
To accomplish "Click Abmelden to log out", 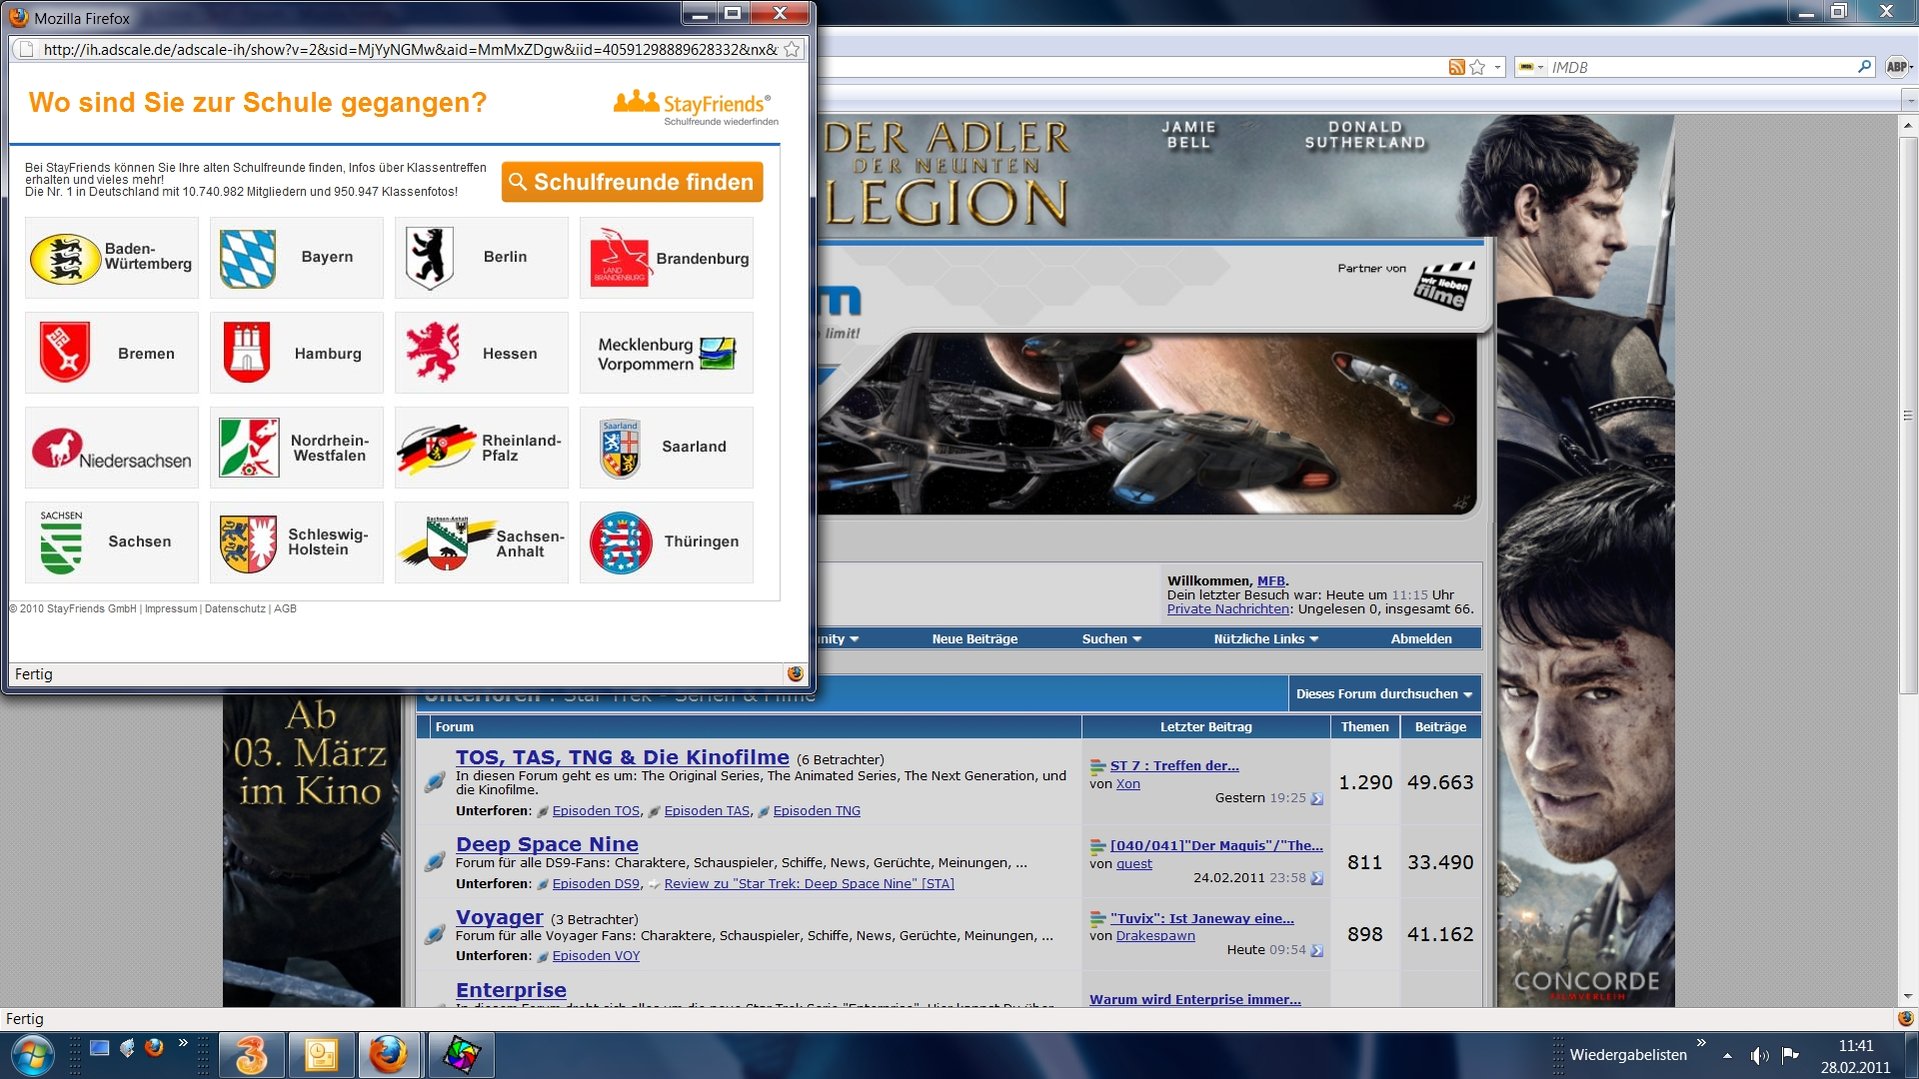I will tap(1420, 639).
